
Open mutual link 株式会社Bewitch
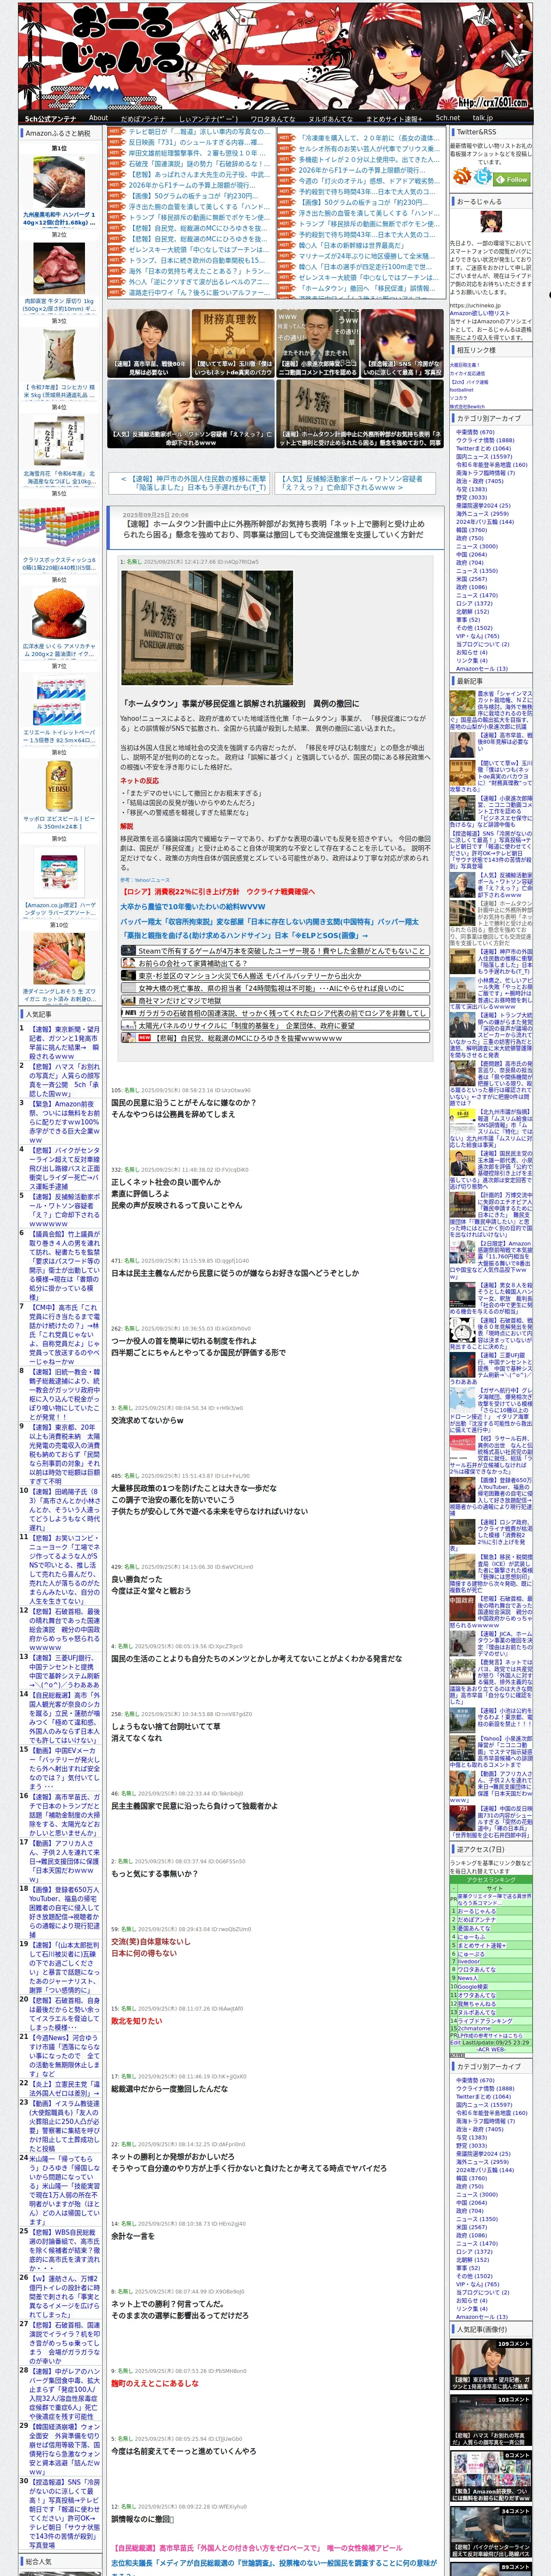(x=467, y=406)
